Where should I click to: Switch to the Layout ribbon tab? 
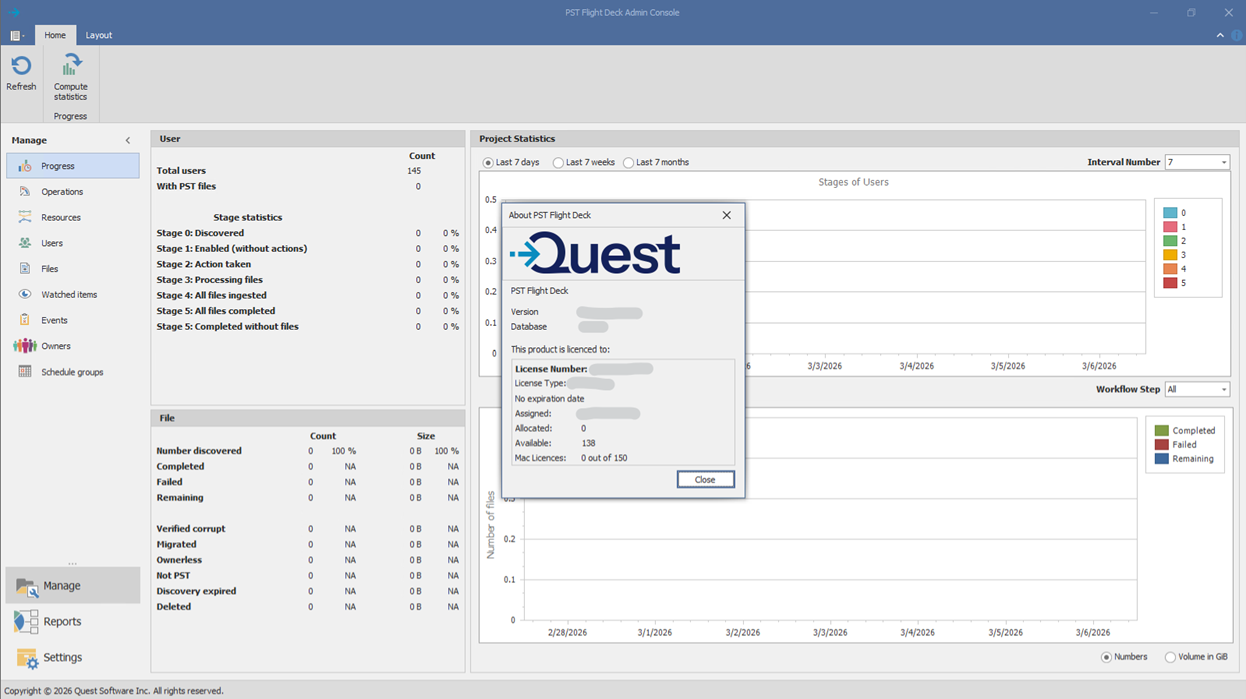click(x=99, y=35)
